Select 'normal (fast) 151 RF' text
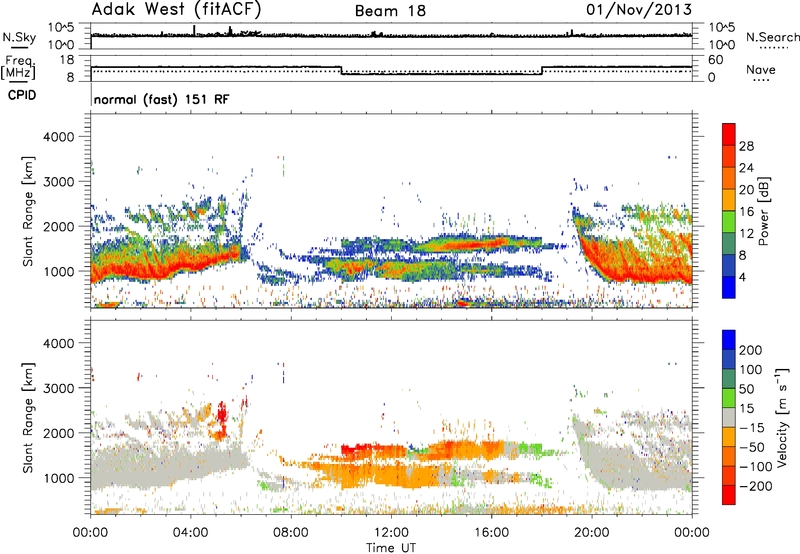The height and width of the screenshot is (554, 800). point(162,99)
